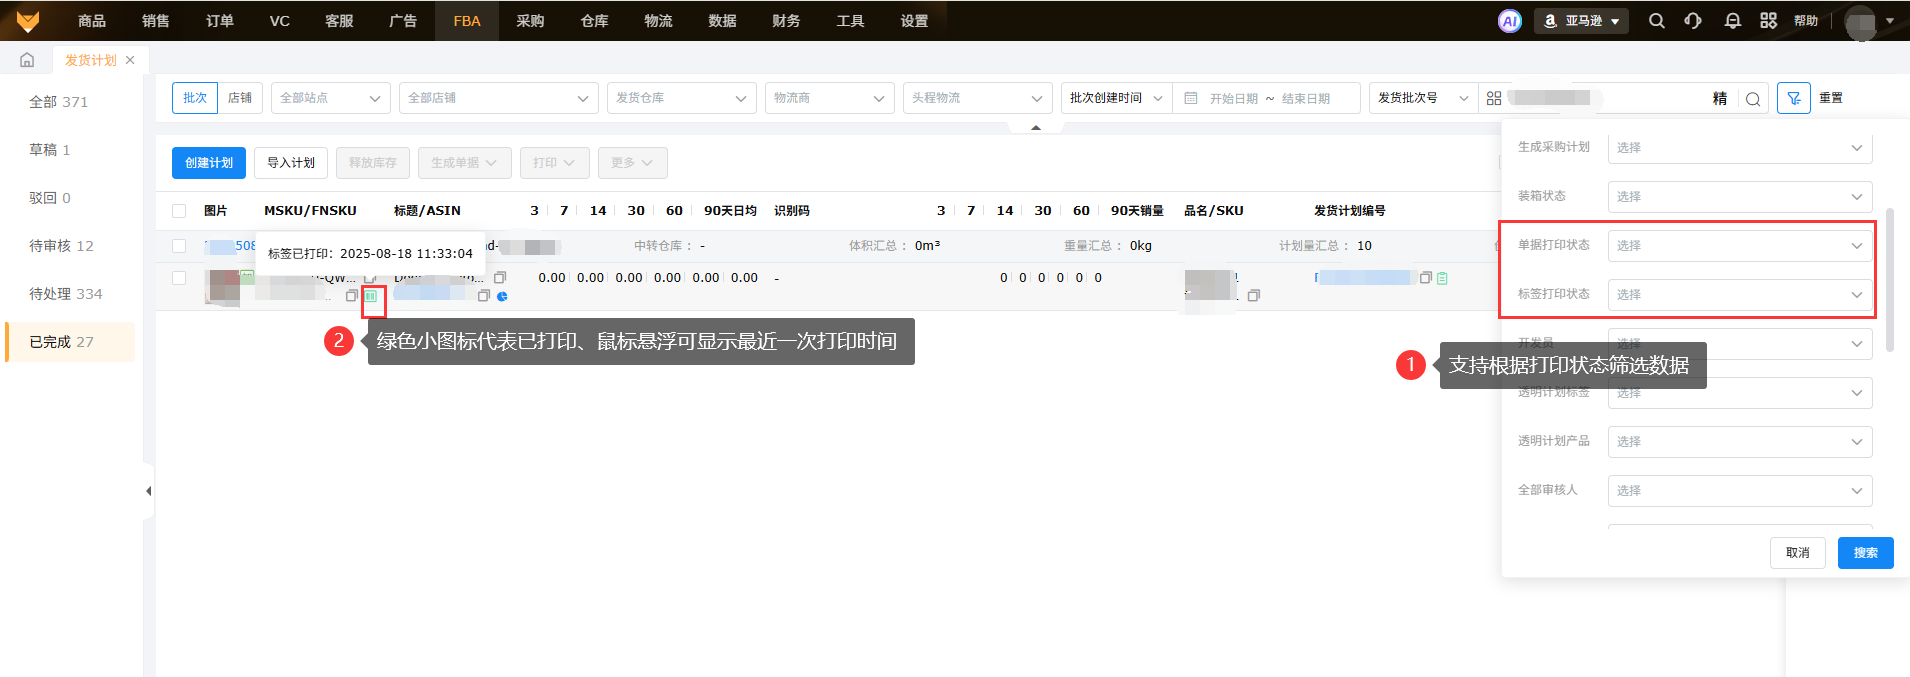The image size is (1910, 677).
Task: Click the 开始日期 date range field
Action: coord(1233,98)
